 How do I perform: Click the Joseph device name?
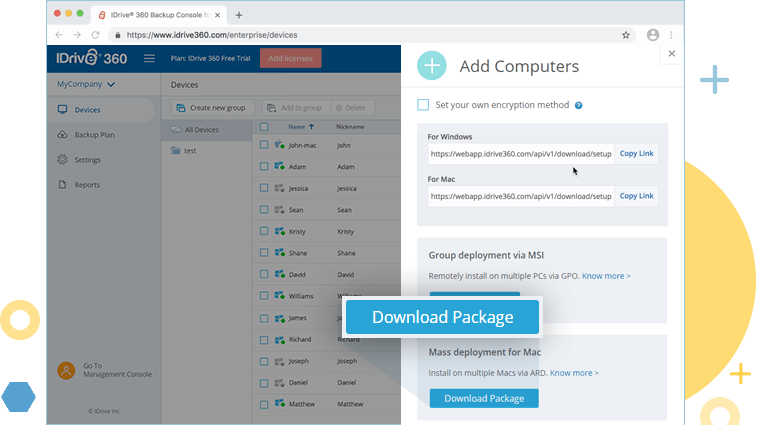coord(299,361)
